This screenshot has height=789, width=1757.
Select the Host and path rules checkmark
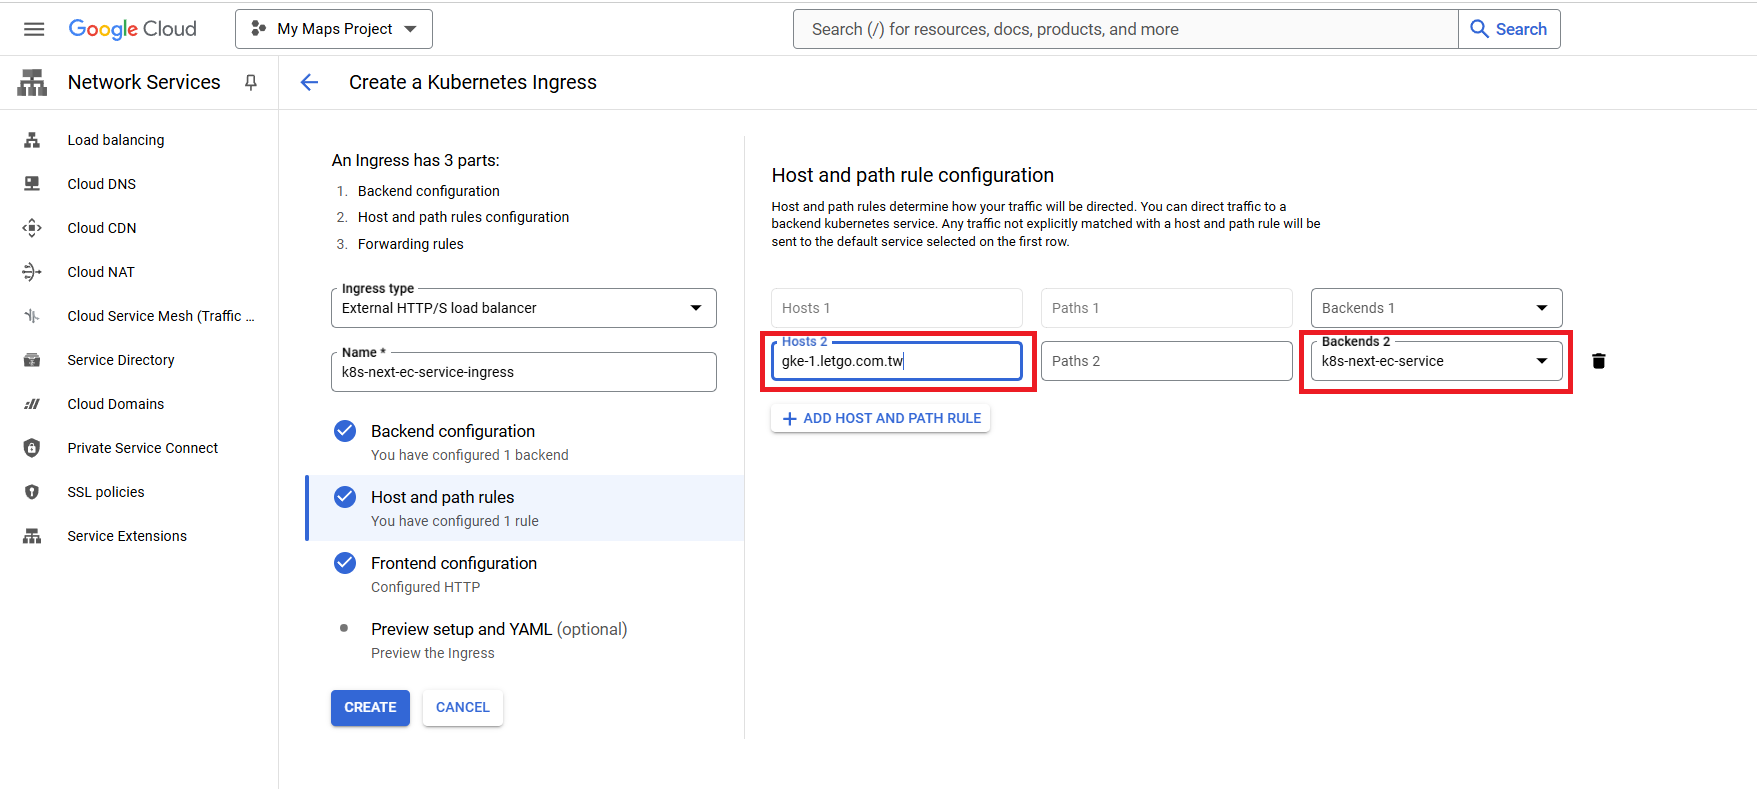345,497
